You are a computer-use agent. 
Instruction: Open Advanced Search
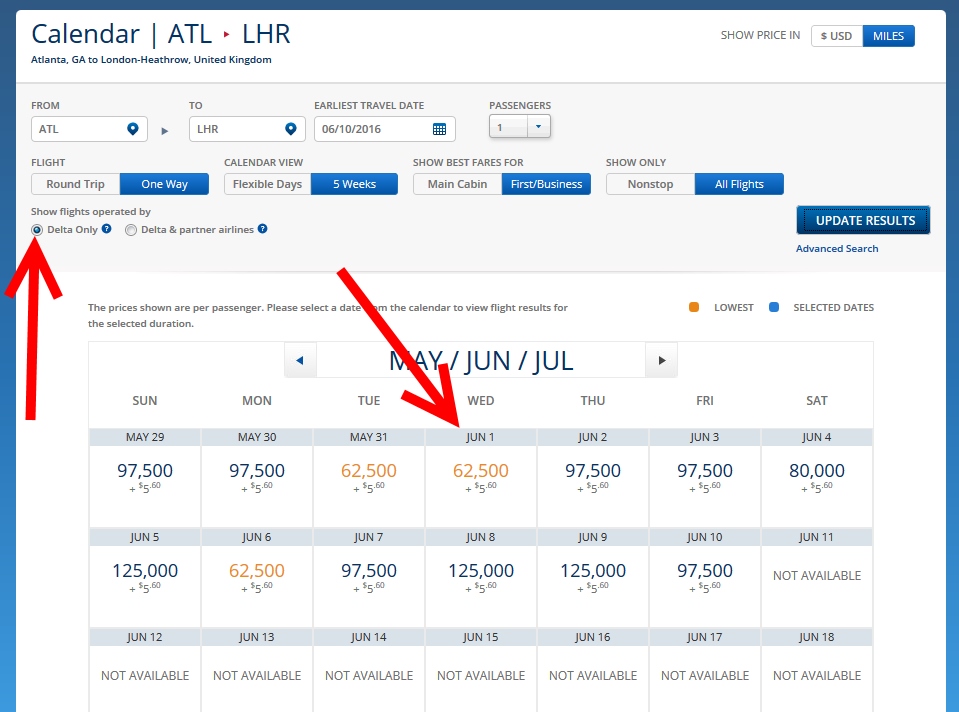837,248
